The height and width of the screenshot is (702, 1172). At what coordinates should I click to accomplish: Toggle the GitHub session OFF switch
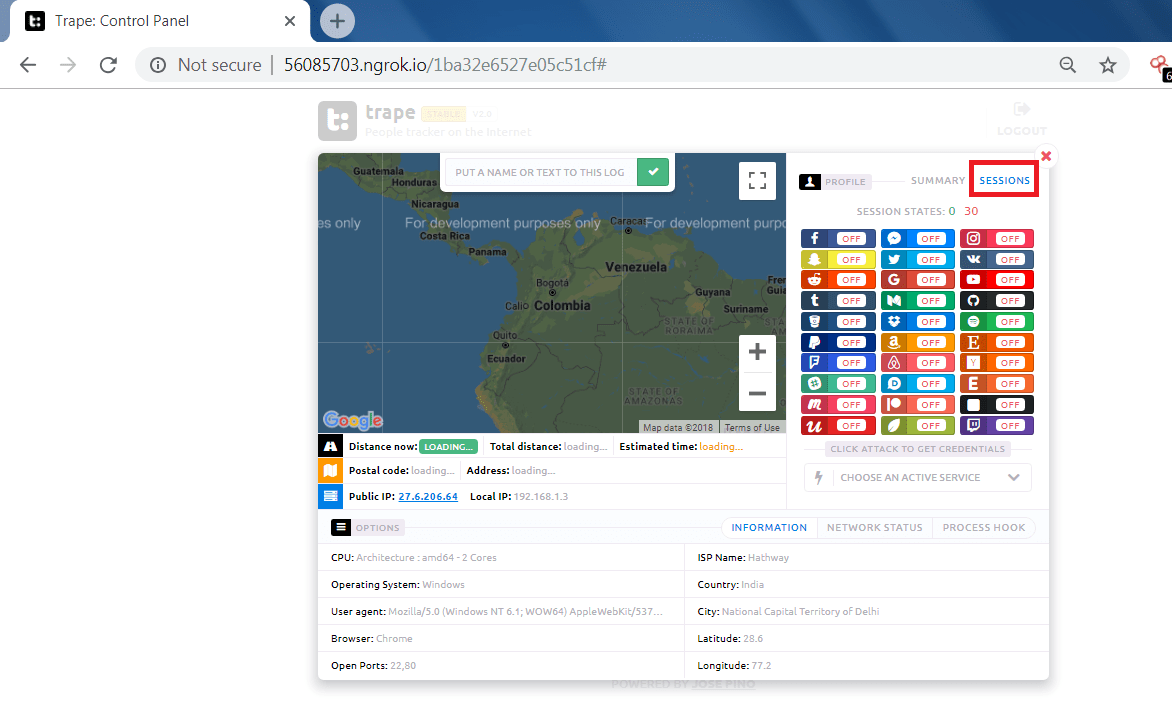[x=1010, y=301]
